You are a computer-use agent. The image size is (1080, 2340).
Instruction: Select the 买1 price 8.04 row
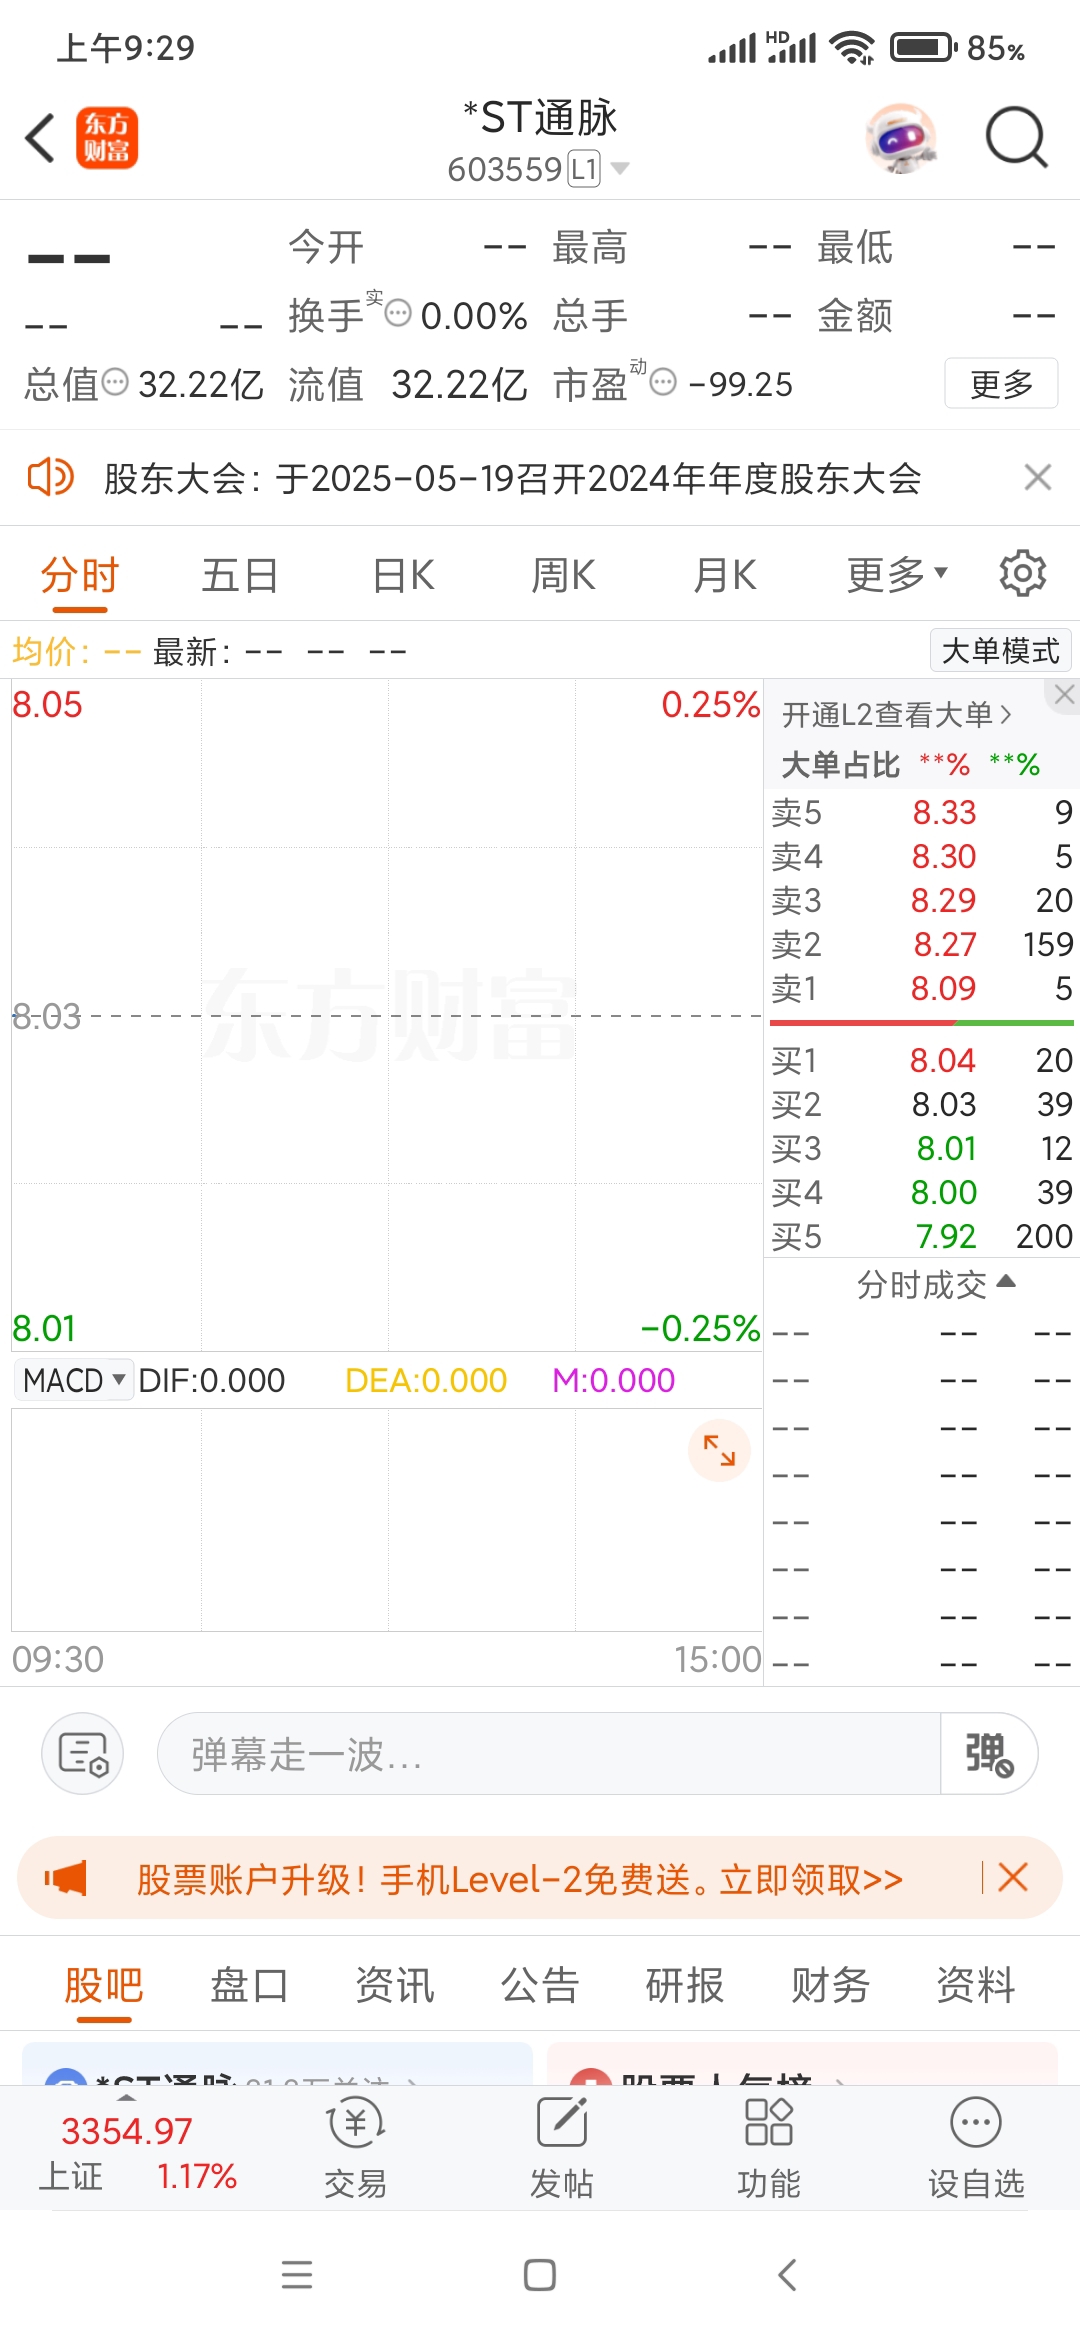[921, 1060]
